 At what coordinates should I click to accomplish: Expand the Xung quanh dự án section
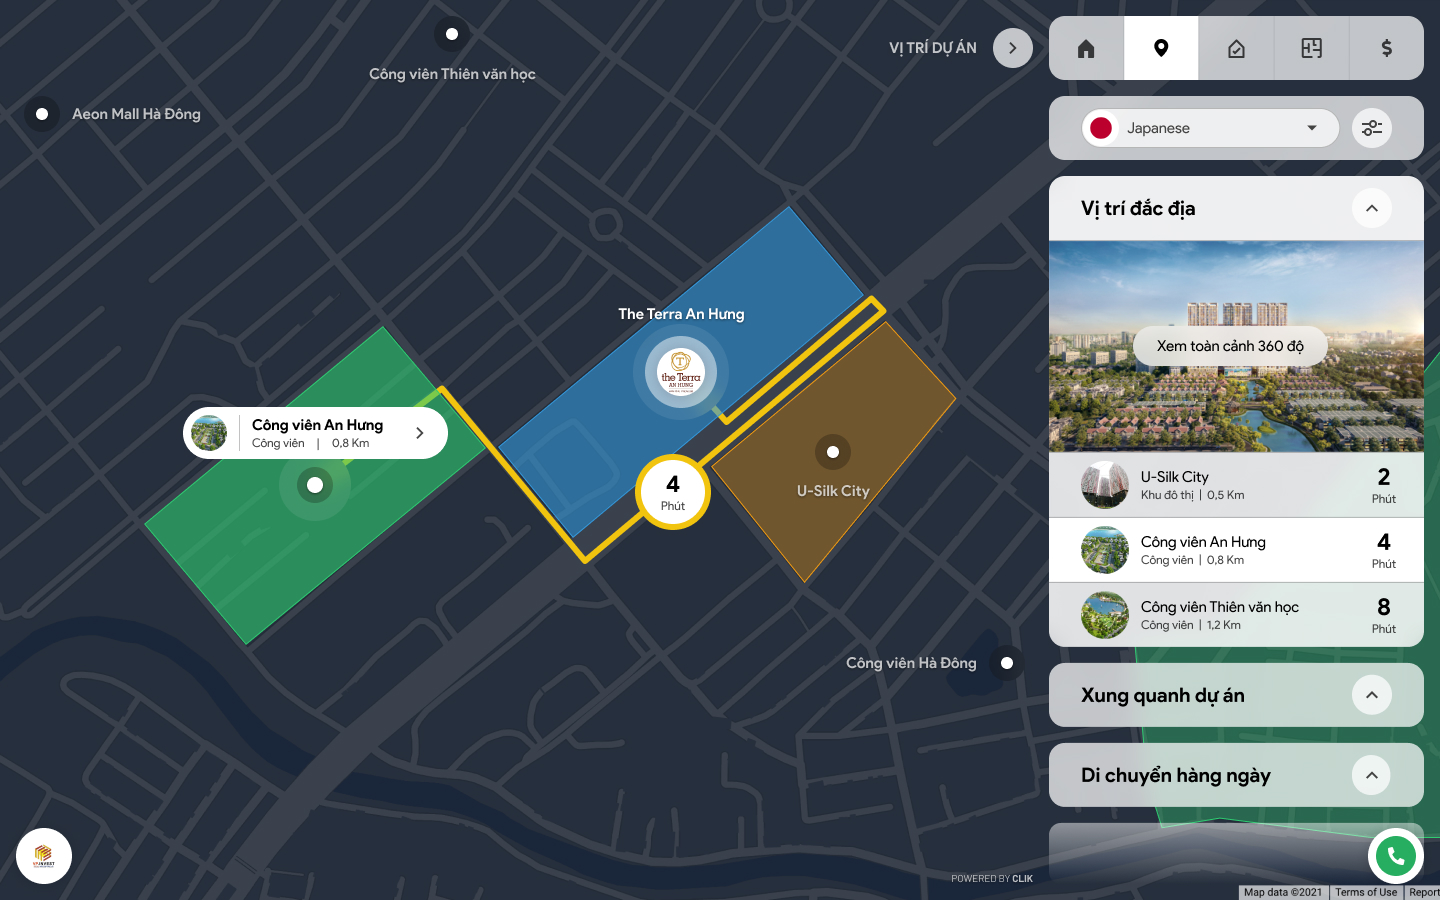tap(1372, 695)
